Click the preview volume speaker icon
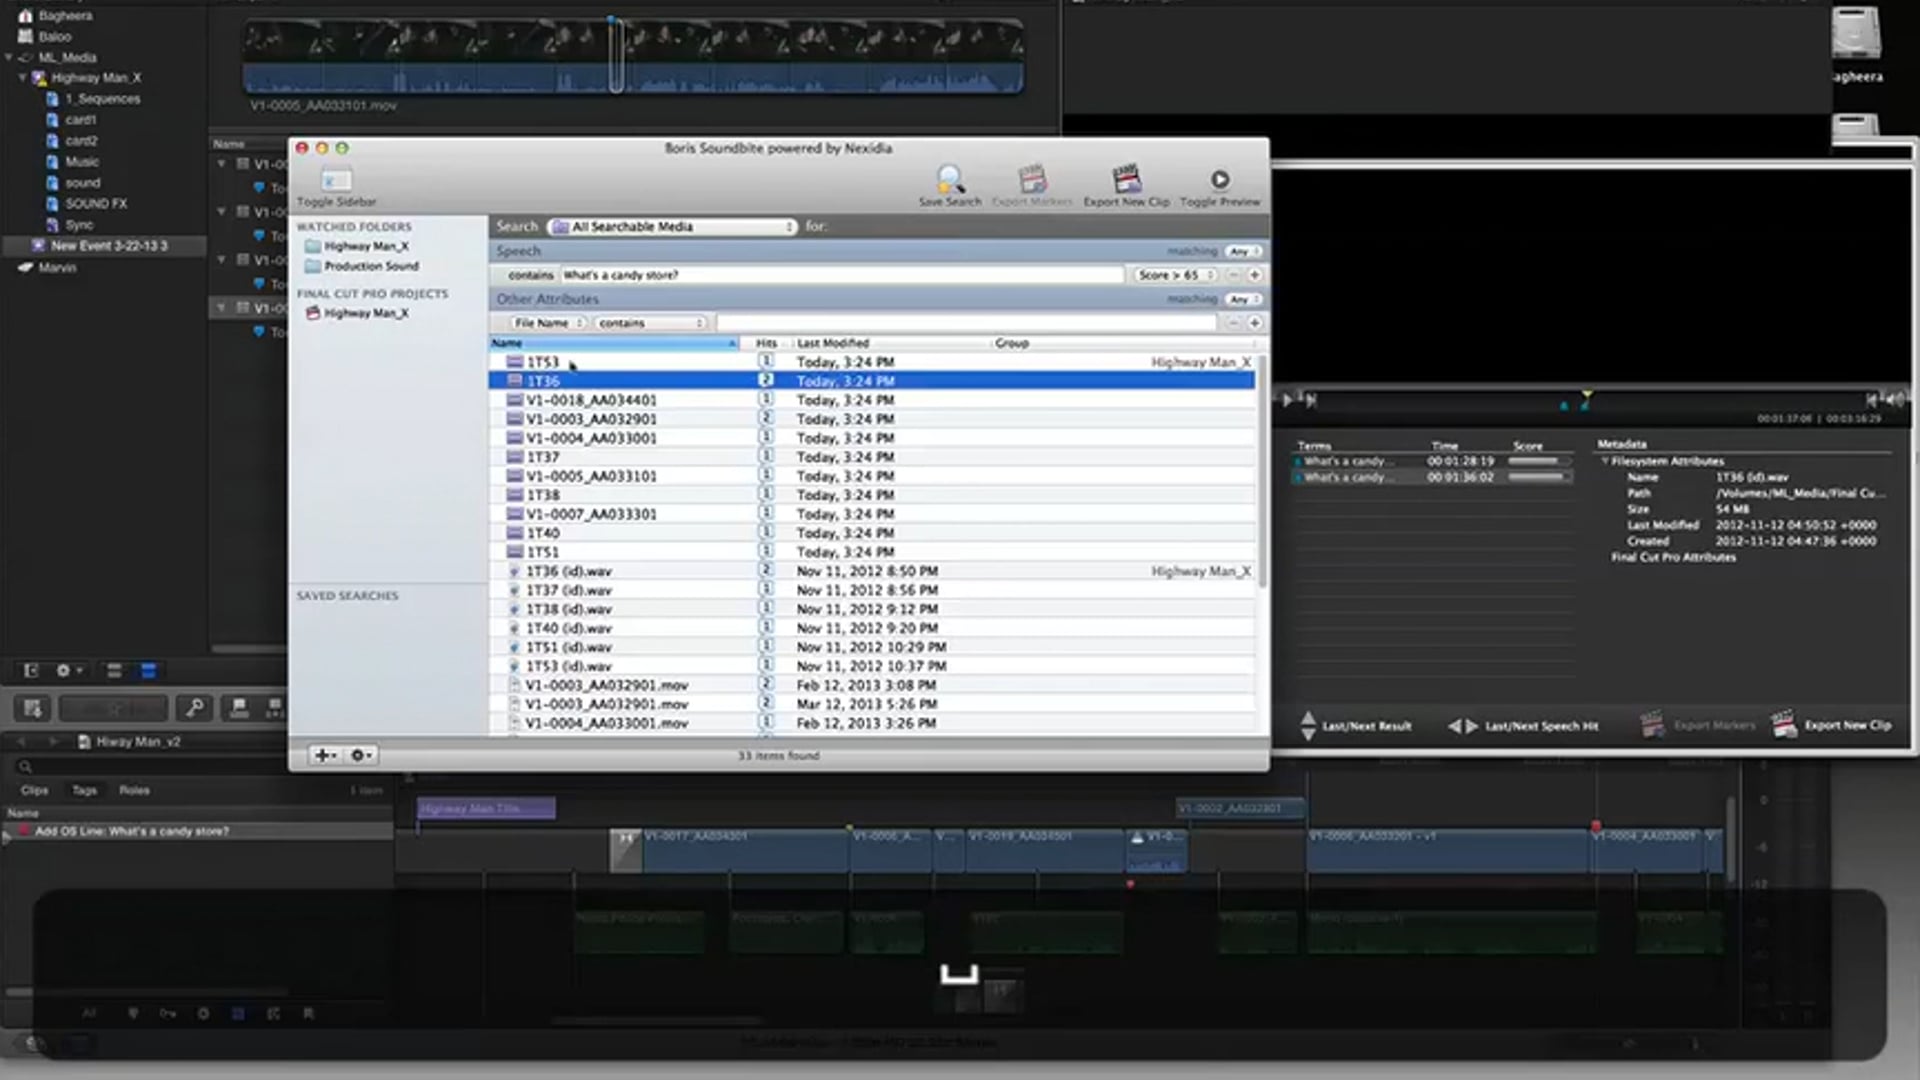 coord(1896,399)
